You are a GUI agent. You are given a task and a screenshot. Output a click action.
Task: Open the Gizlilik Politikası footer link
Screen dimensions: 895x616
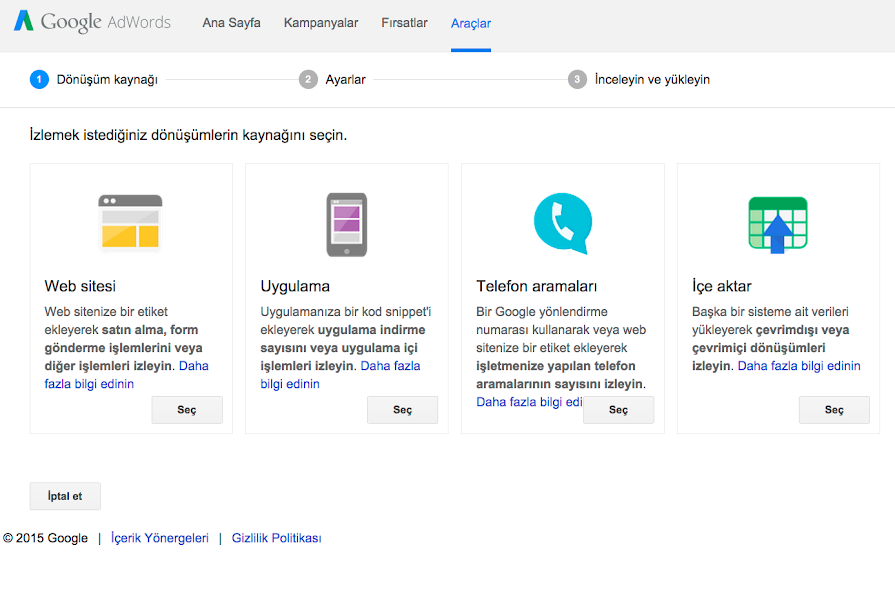click(x=276, y=538)
